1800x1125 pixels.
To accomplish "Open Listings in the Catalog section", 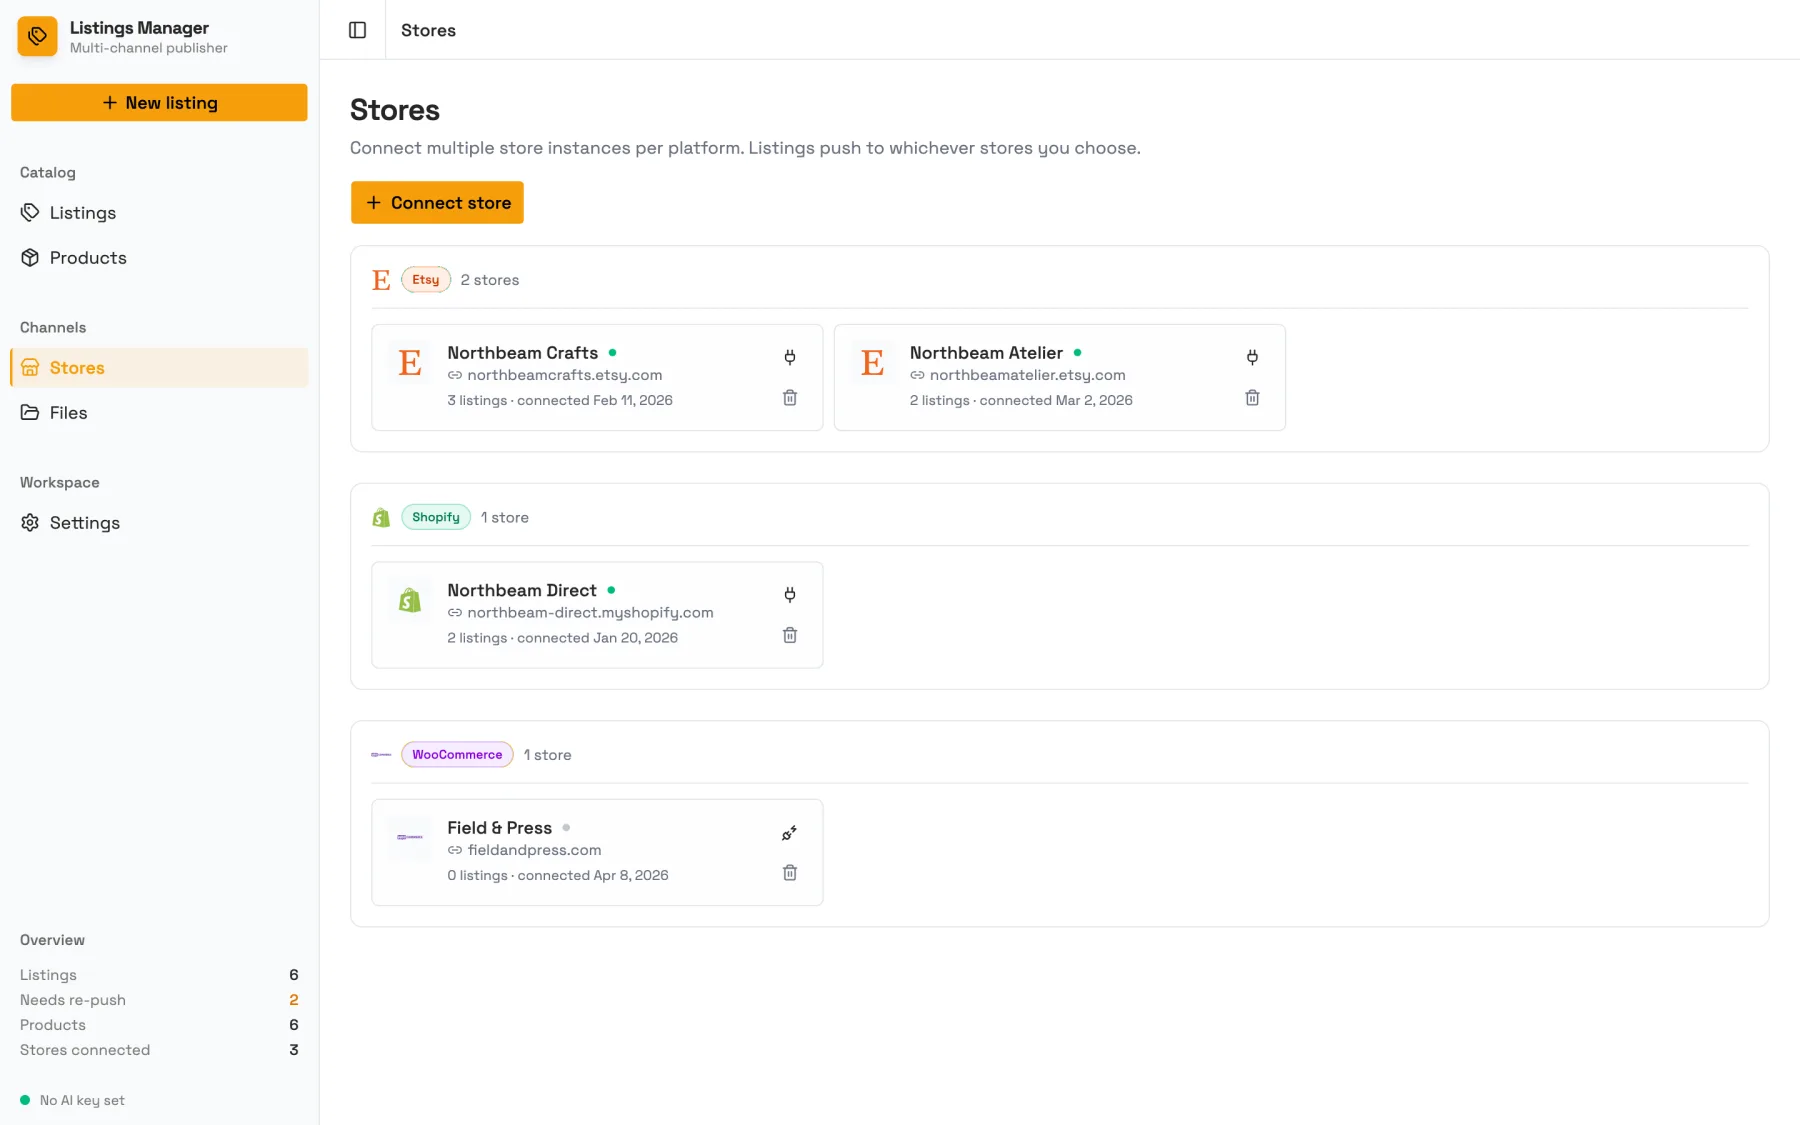I will click(x=159, y=213).
